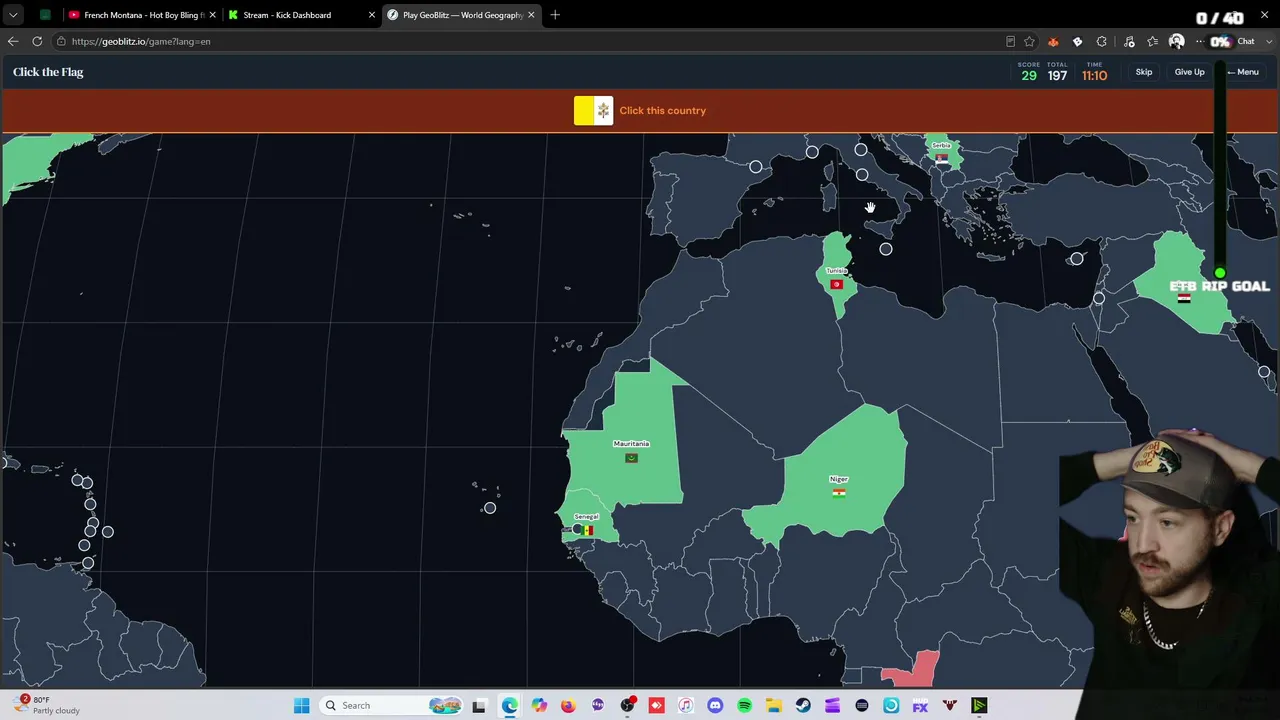1280x720 pixels.
Task: Click the Cape Verde circle marker in Atlantic
Action: (489, 508)
